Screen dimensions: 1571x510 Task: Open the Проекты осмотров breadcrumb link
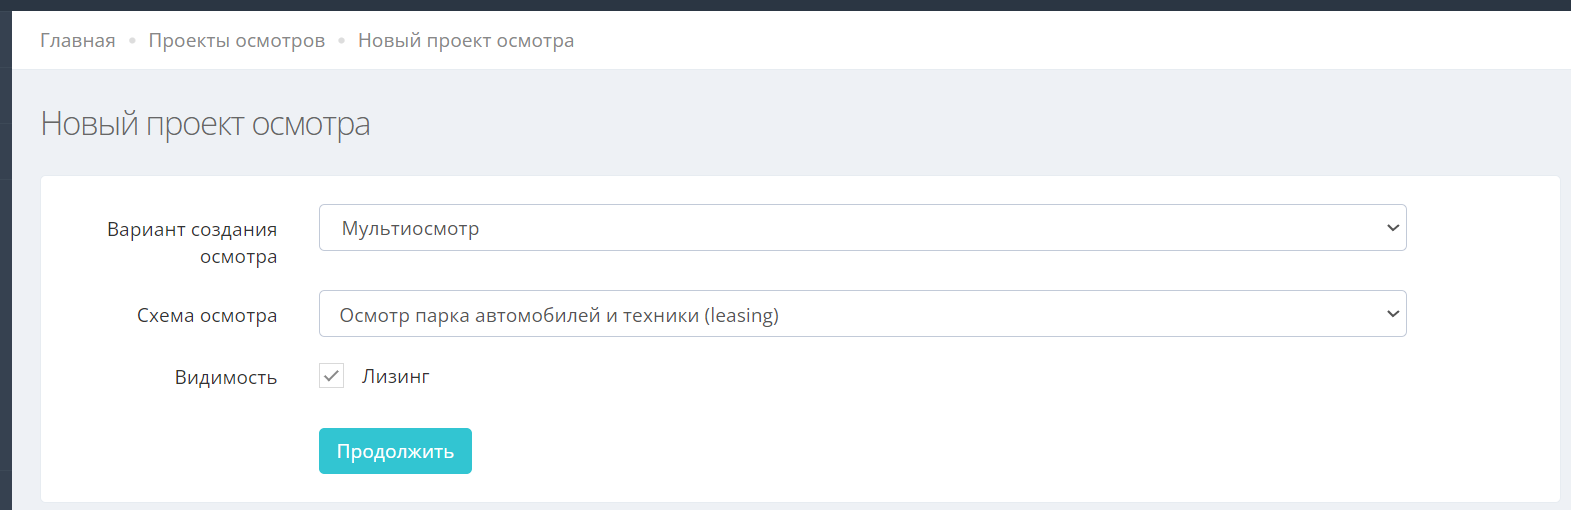(x=237, y=41)
